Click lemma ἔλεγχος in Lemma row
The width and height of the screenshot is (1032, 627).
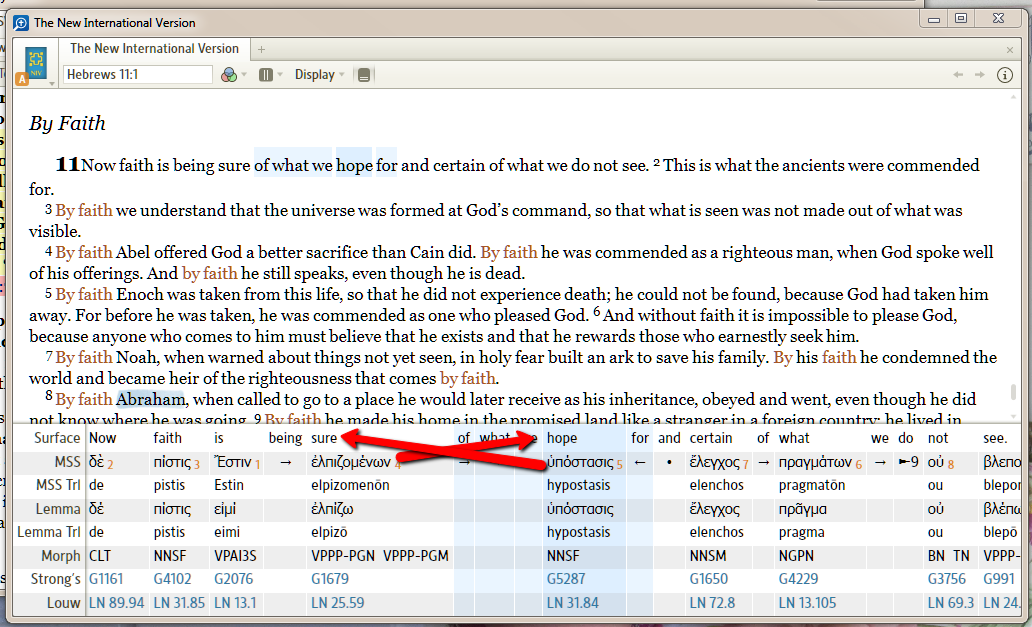point(715,509)
